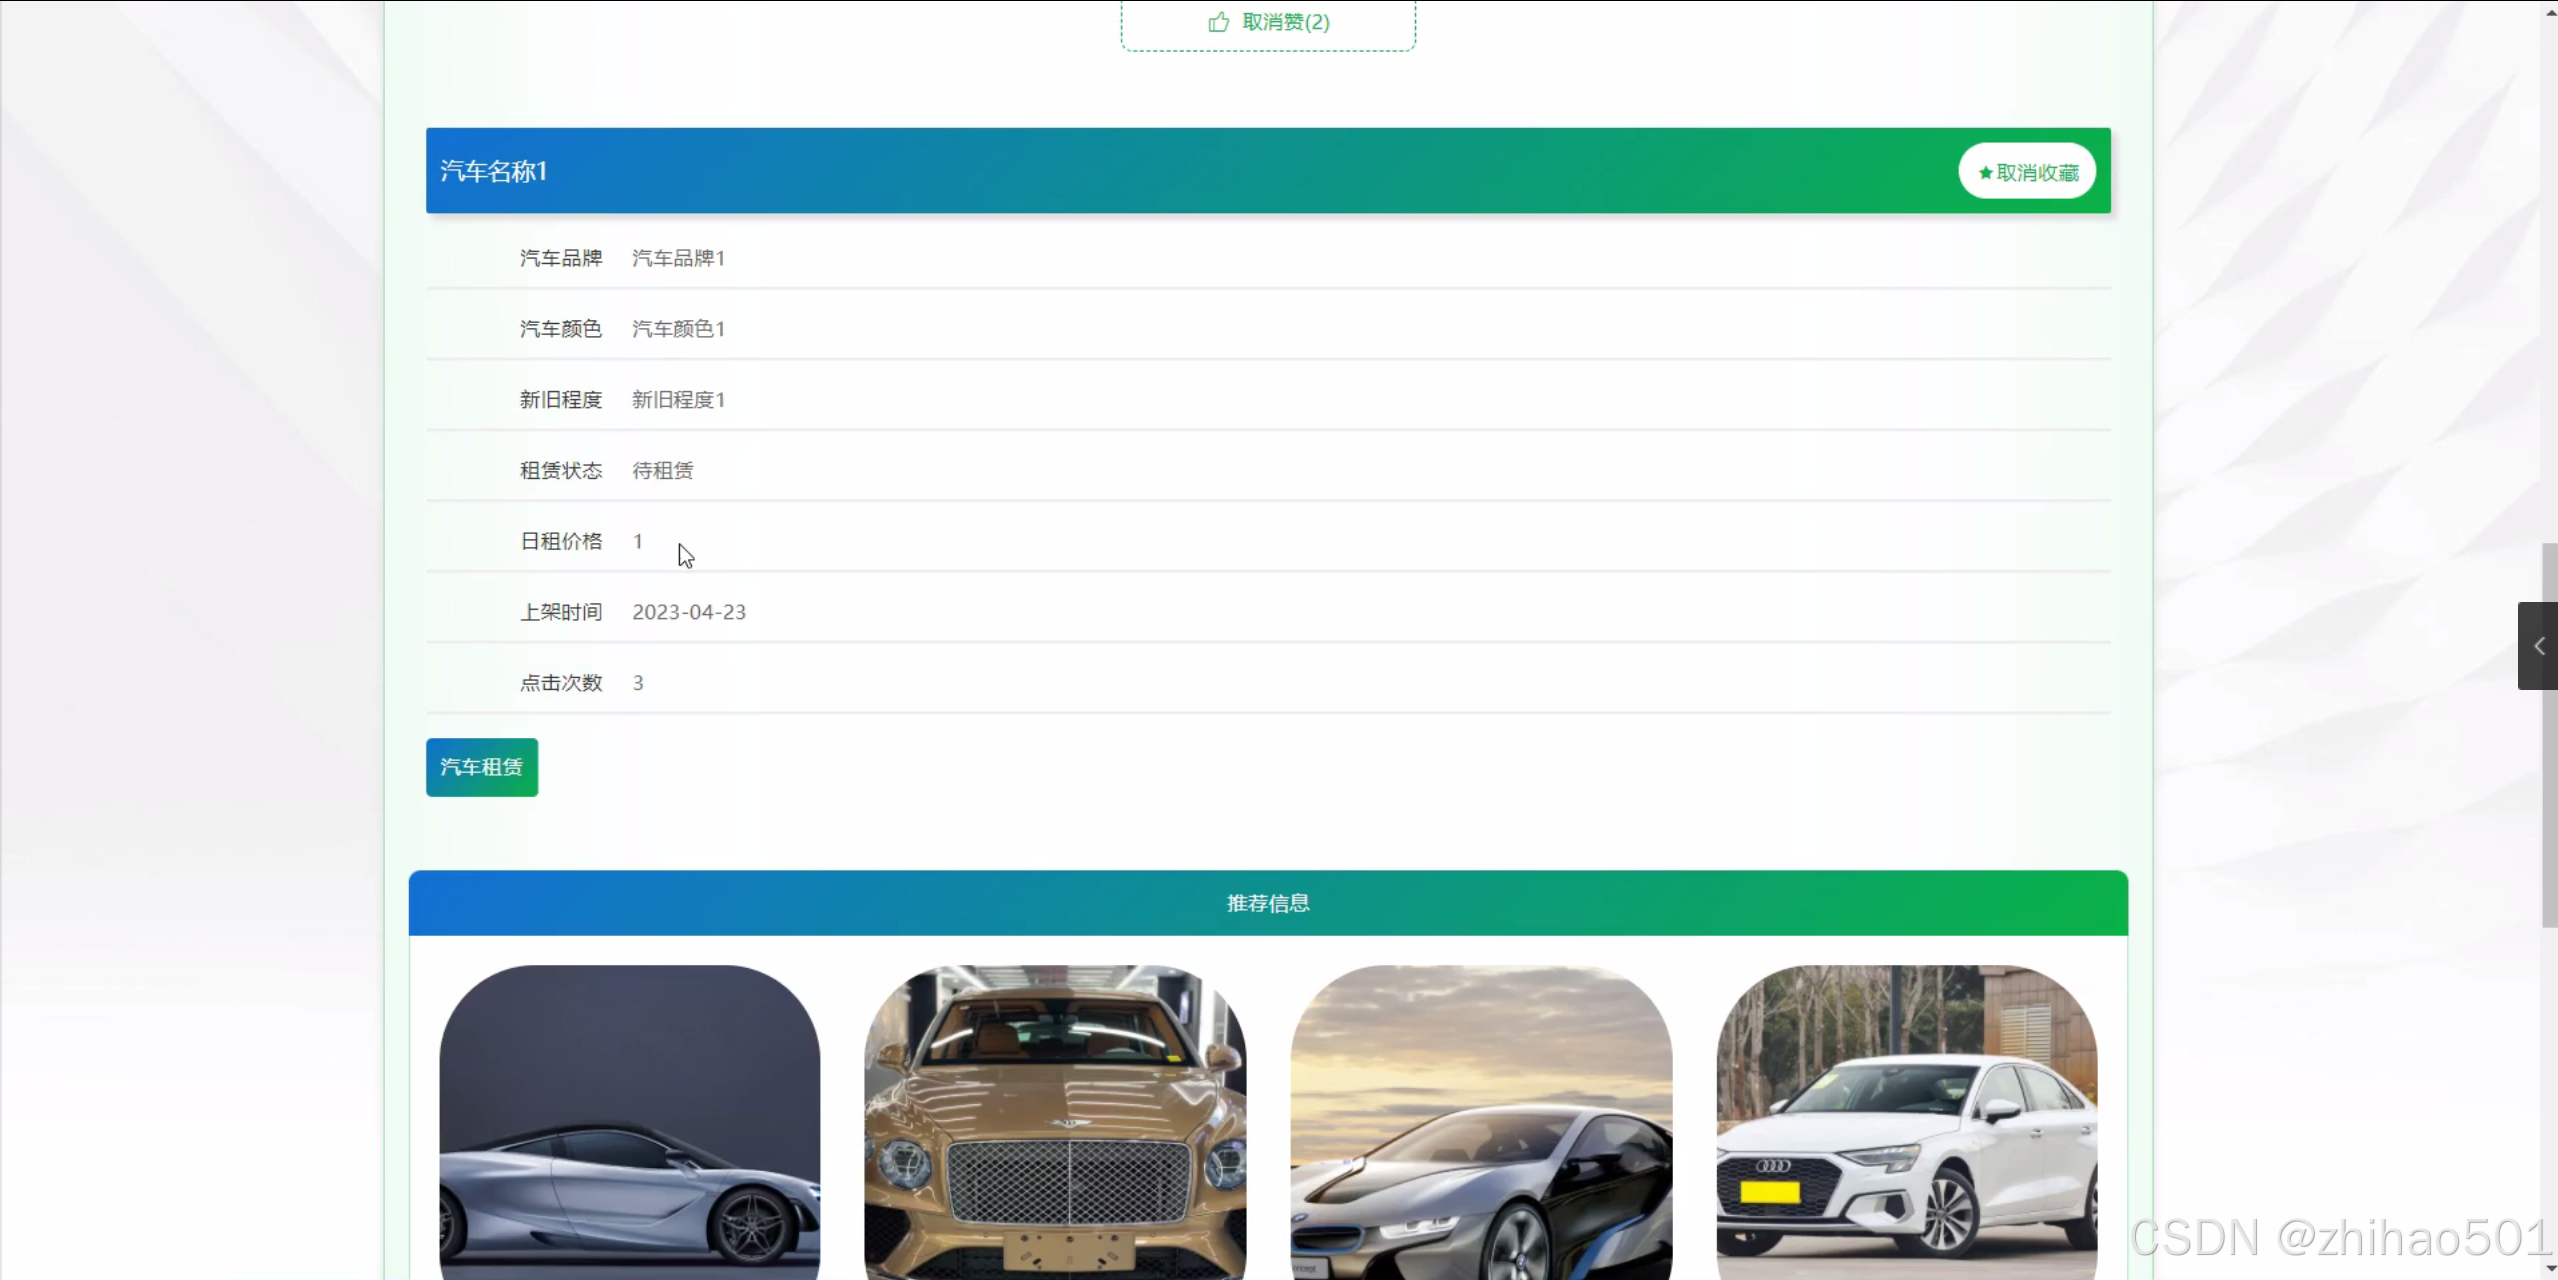
Task: Open the gold Bentley car thumbnail
Action: point(1055,1122)
